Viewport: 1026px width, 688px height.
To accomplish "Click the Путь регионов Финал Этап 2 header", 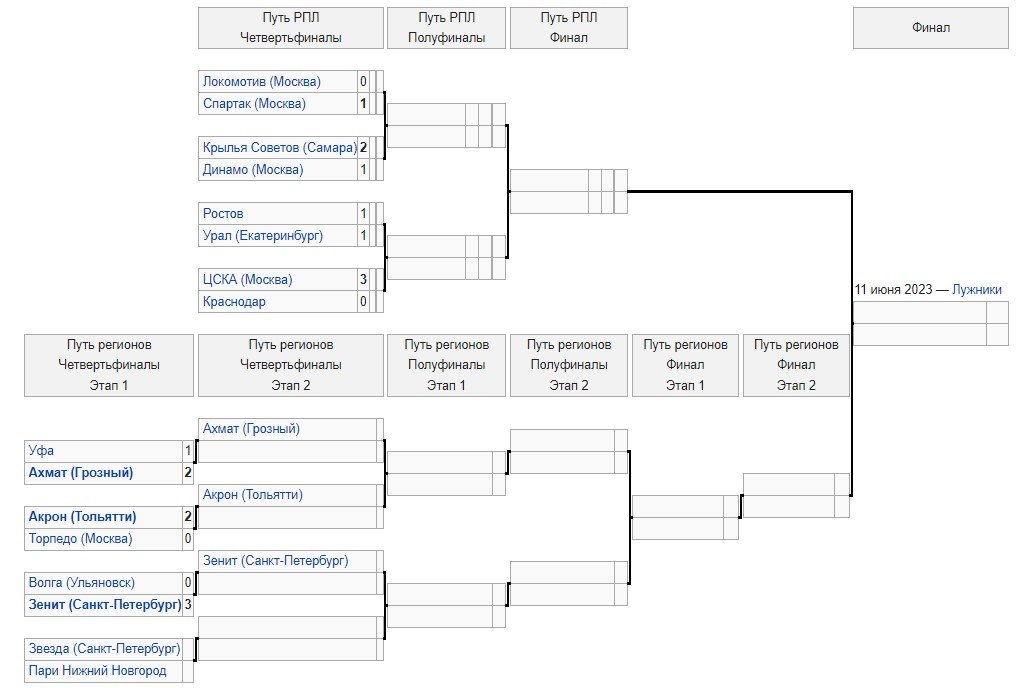I will click(x=796, y=364).
